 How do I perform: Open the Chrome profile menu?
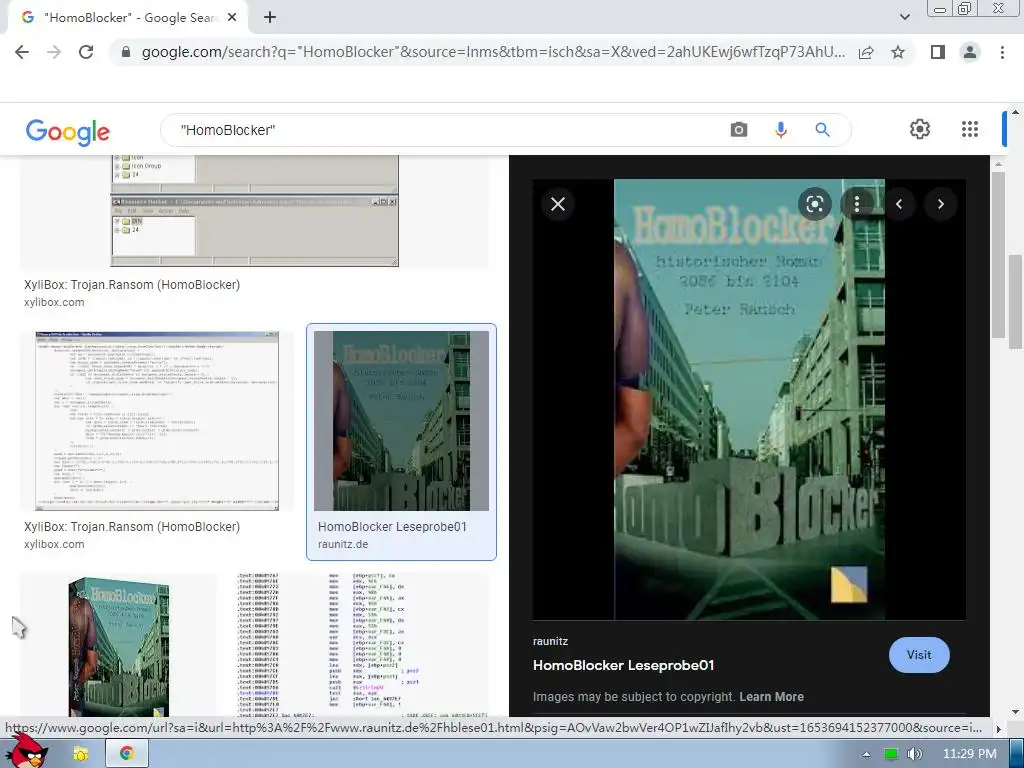tap(970, 52)
